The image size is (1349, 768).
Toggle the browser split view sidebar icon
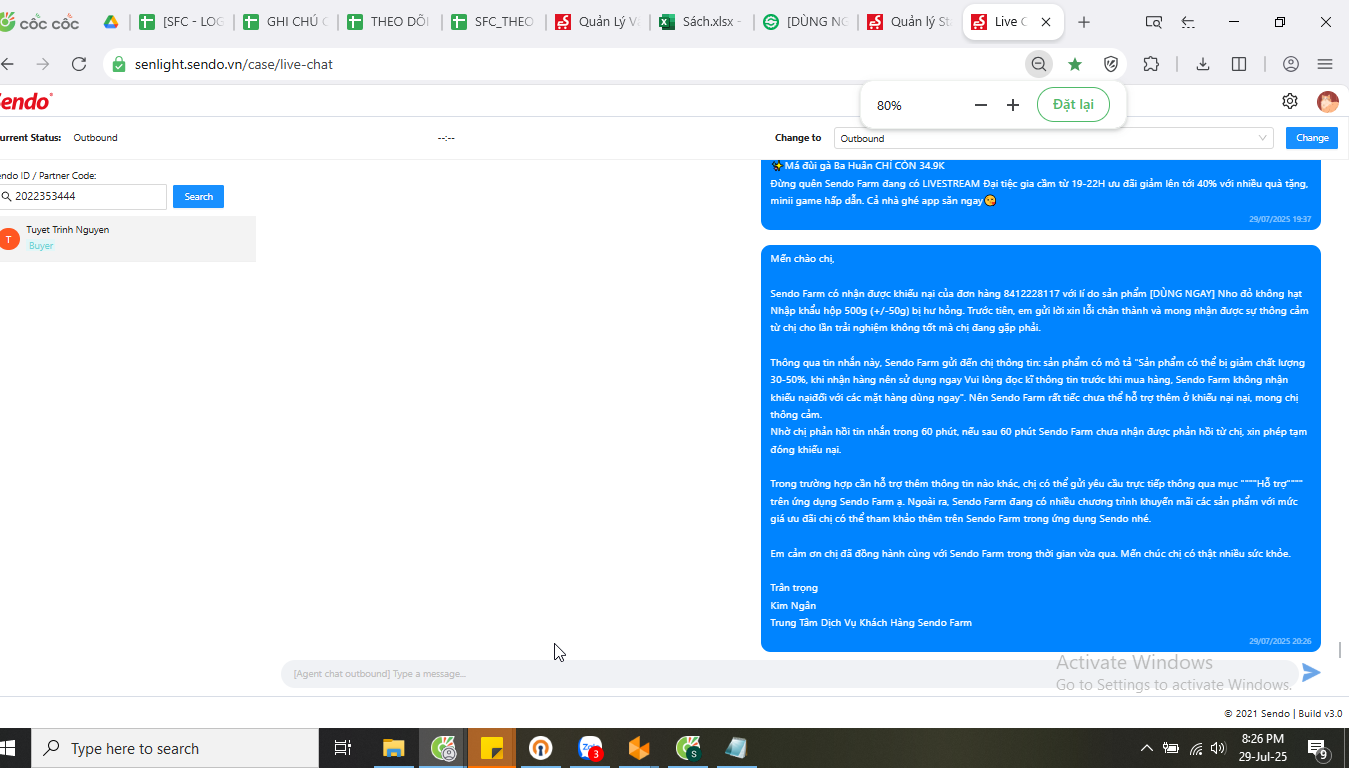pos(1239,64)
